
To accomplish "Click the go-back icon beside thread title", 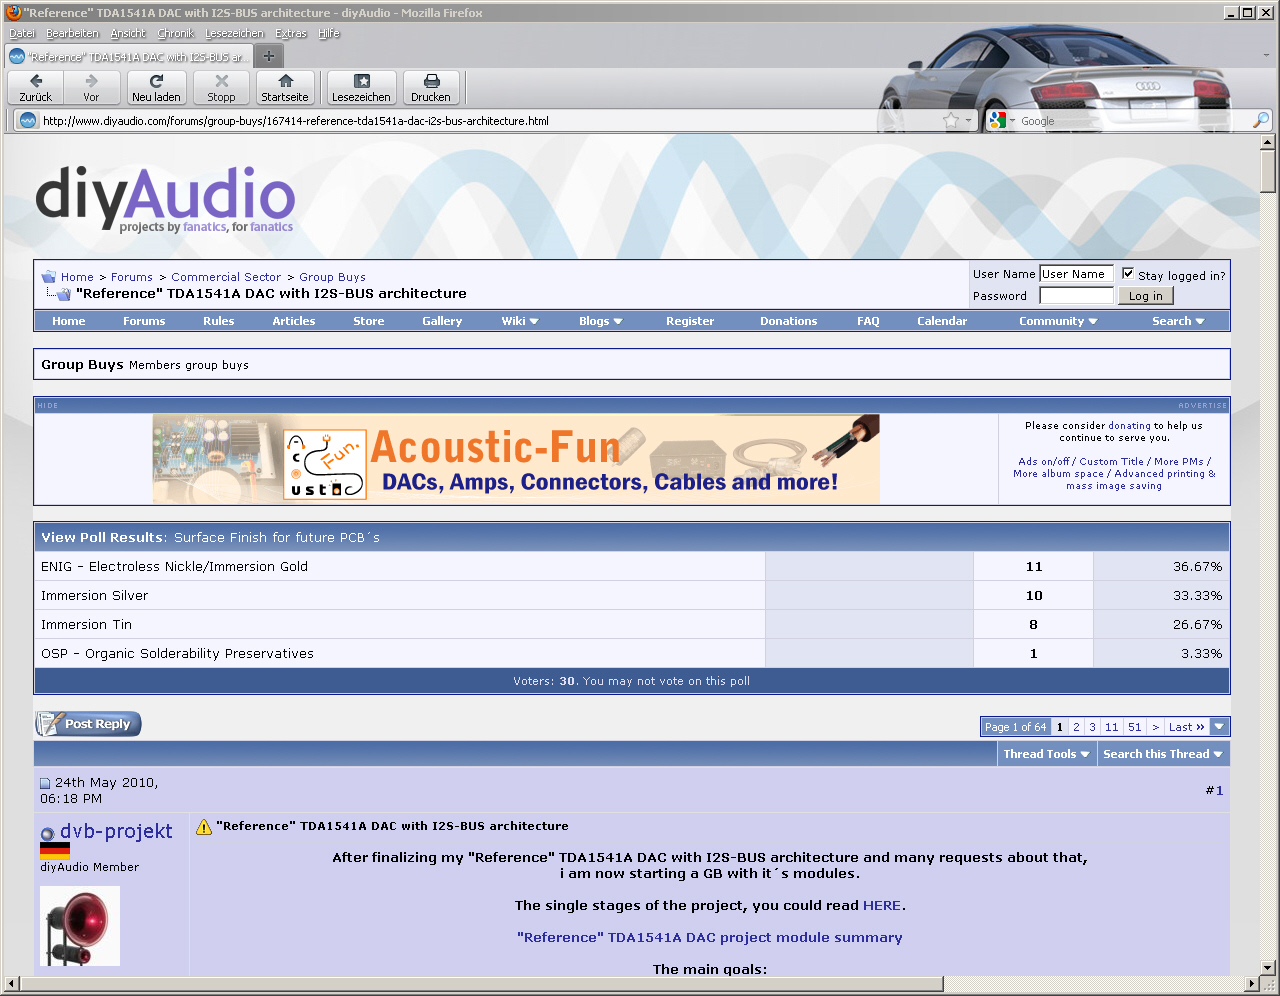I will (58, 294).
